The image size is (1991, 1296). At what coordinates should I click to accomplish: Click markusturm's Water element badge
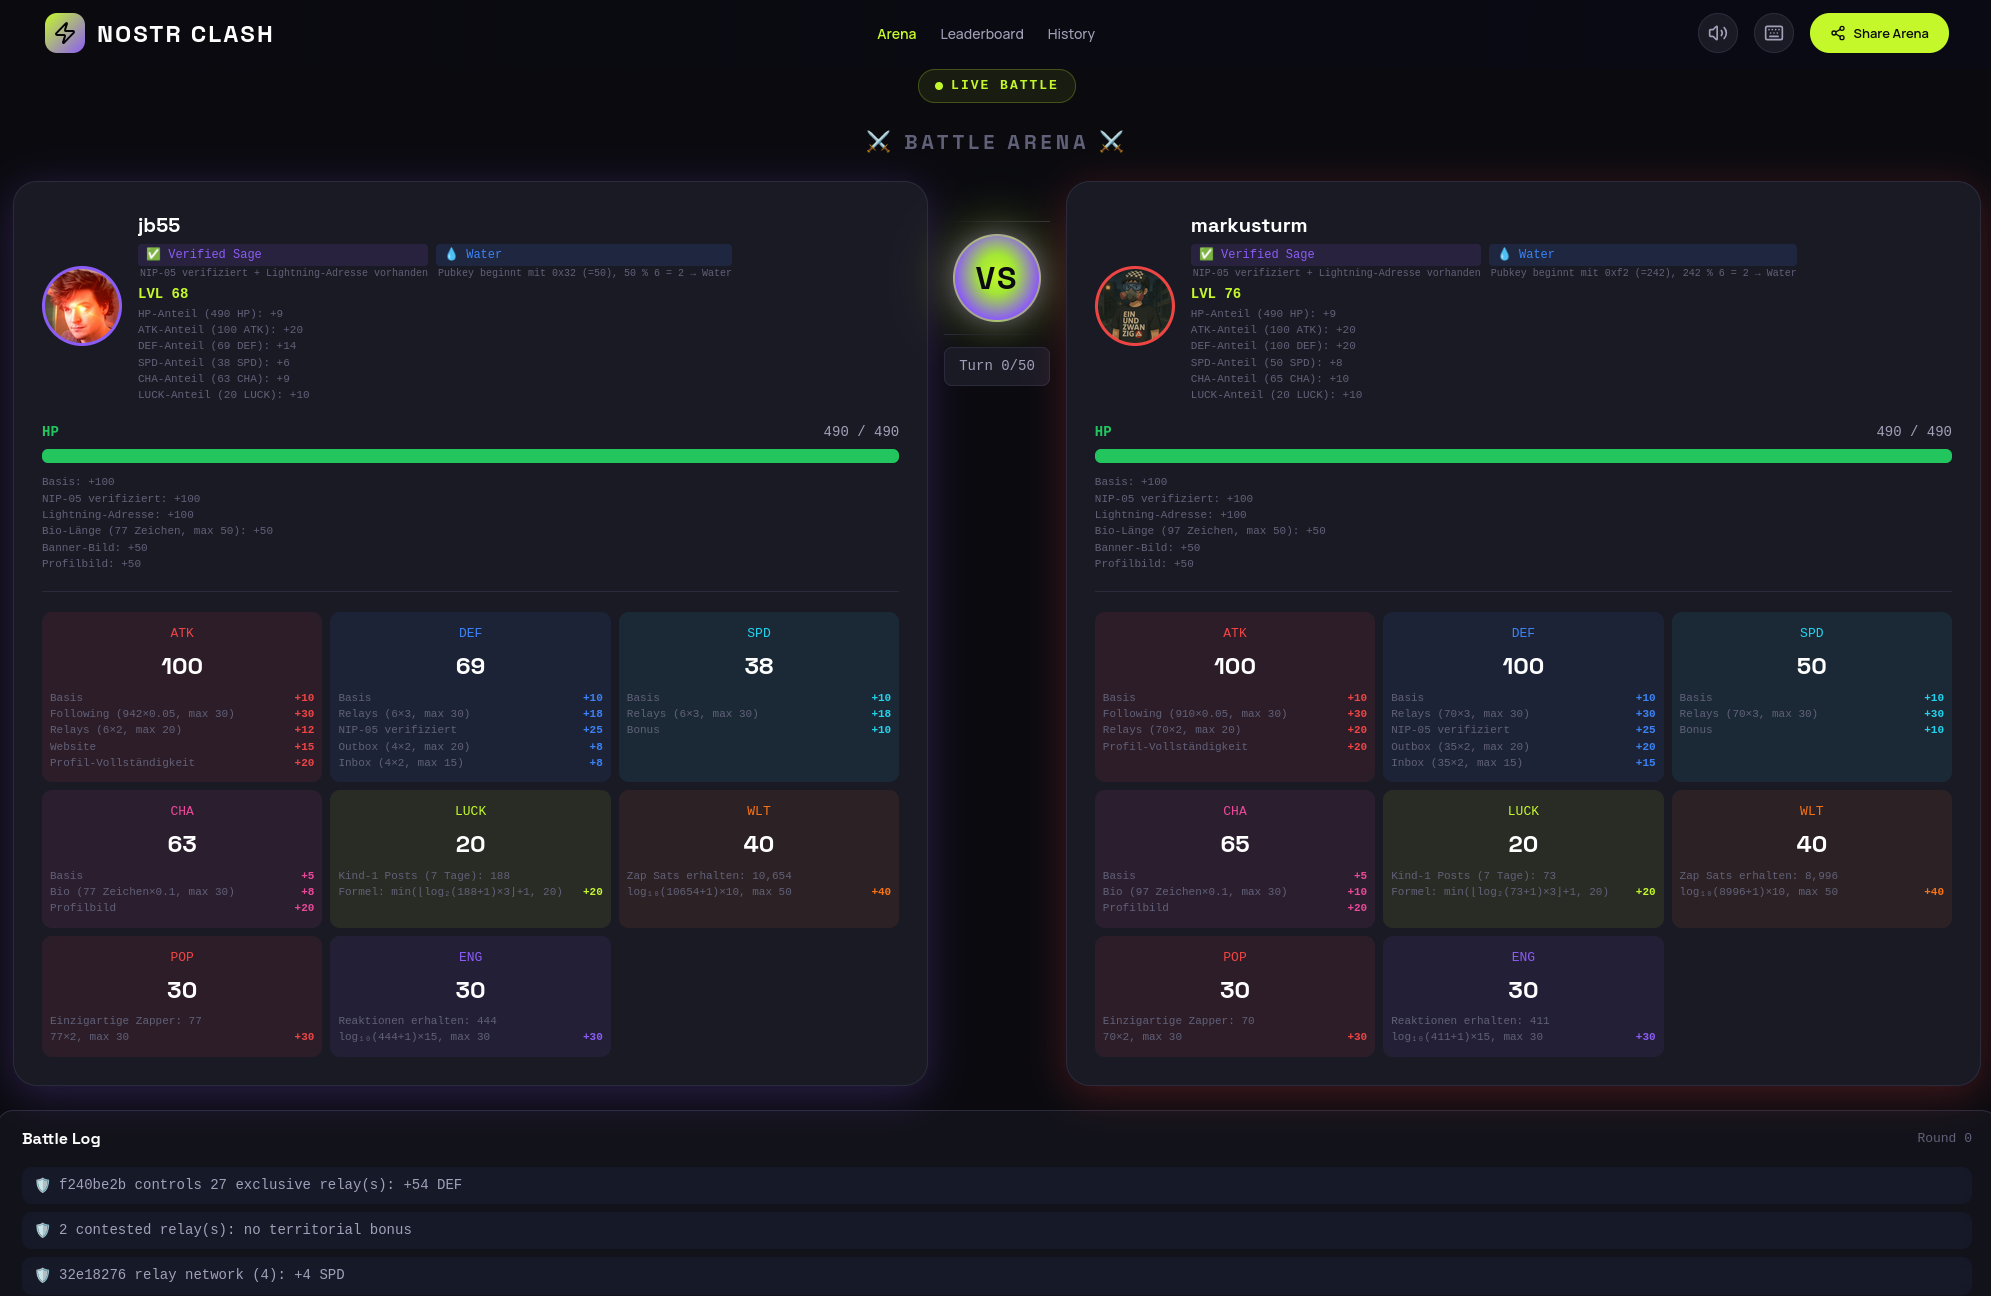(x=1641, y=254)
